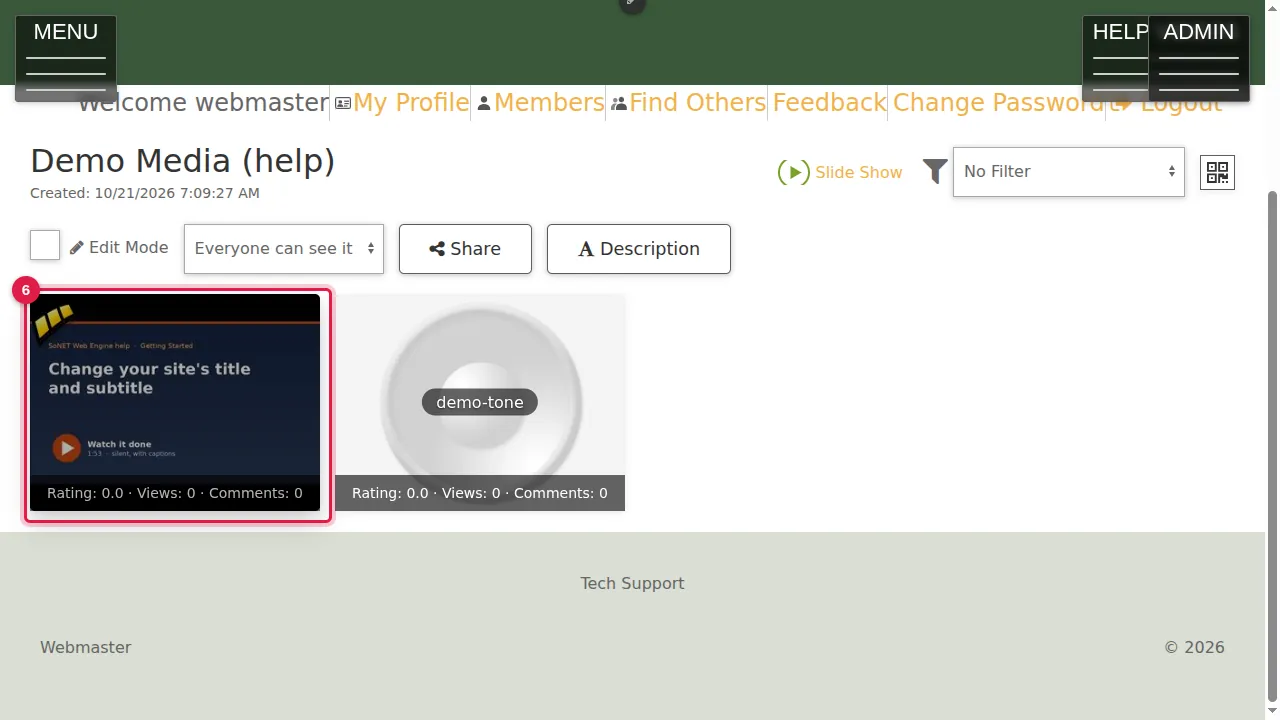
Task: Click the Find Others people icon
Action: pyautogui.click(x=619, y=103)
